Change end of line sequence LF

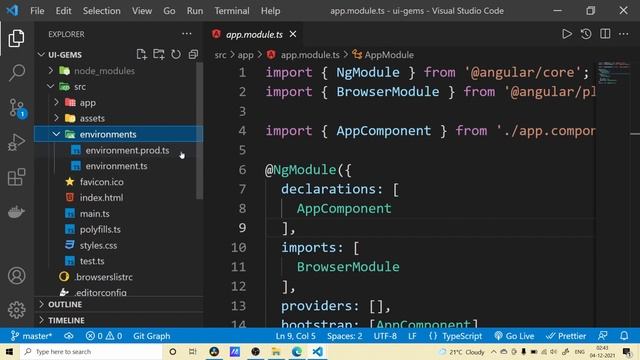click(412, 336)
